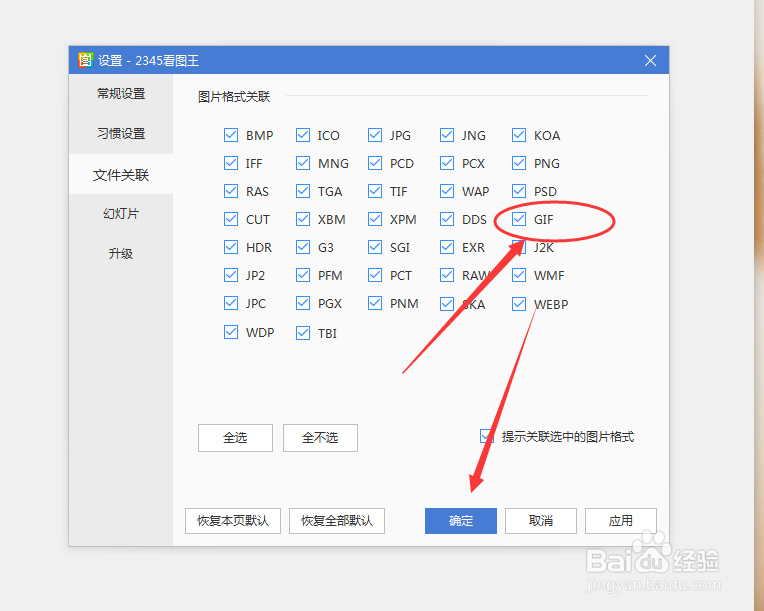
Task: Toggle the JPC format checkbox
Action: [231, 303]
